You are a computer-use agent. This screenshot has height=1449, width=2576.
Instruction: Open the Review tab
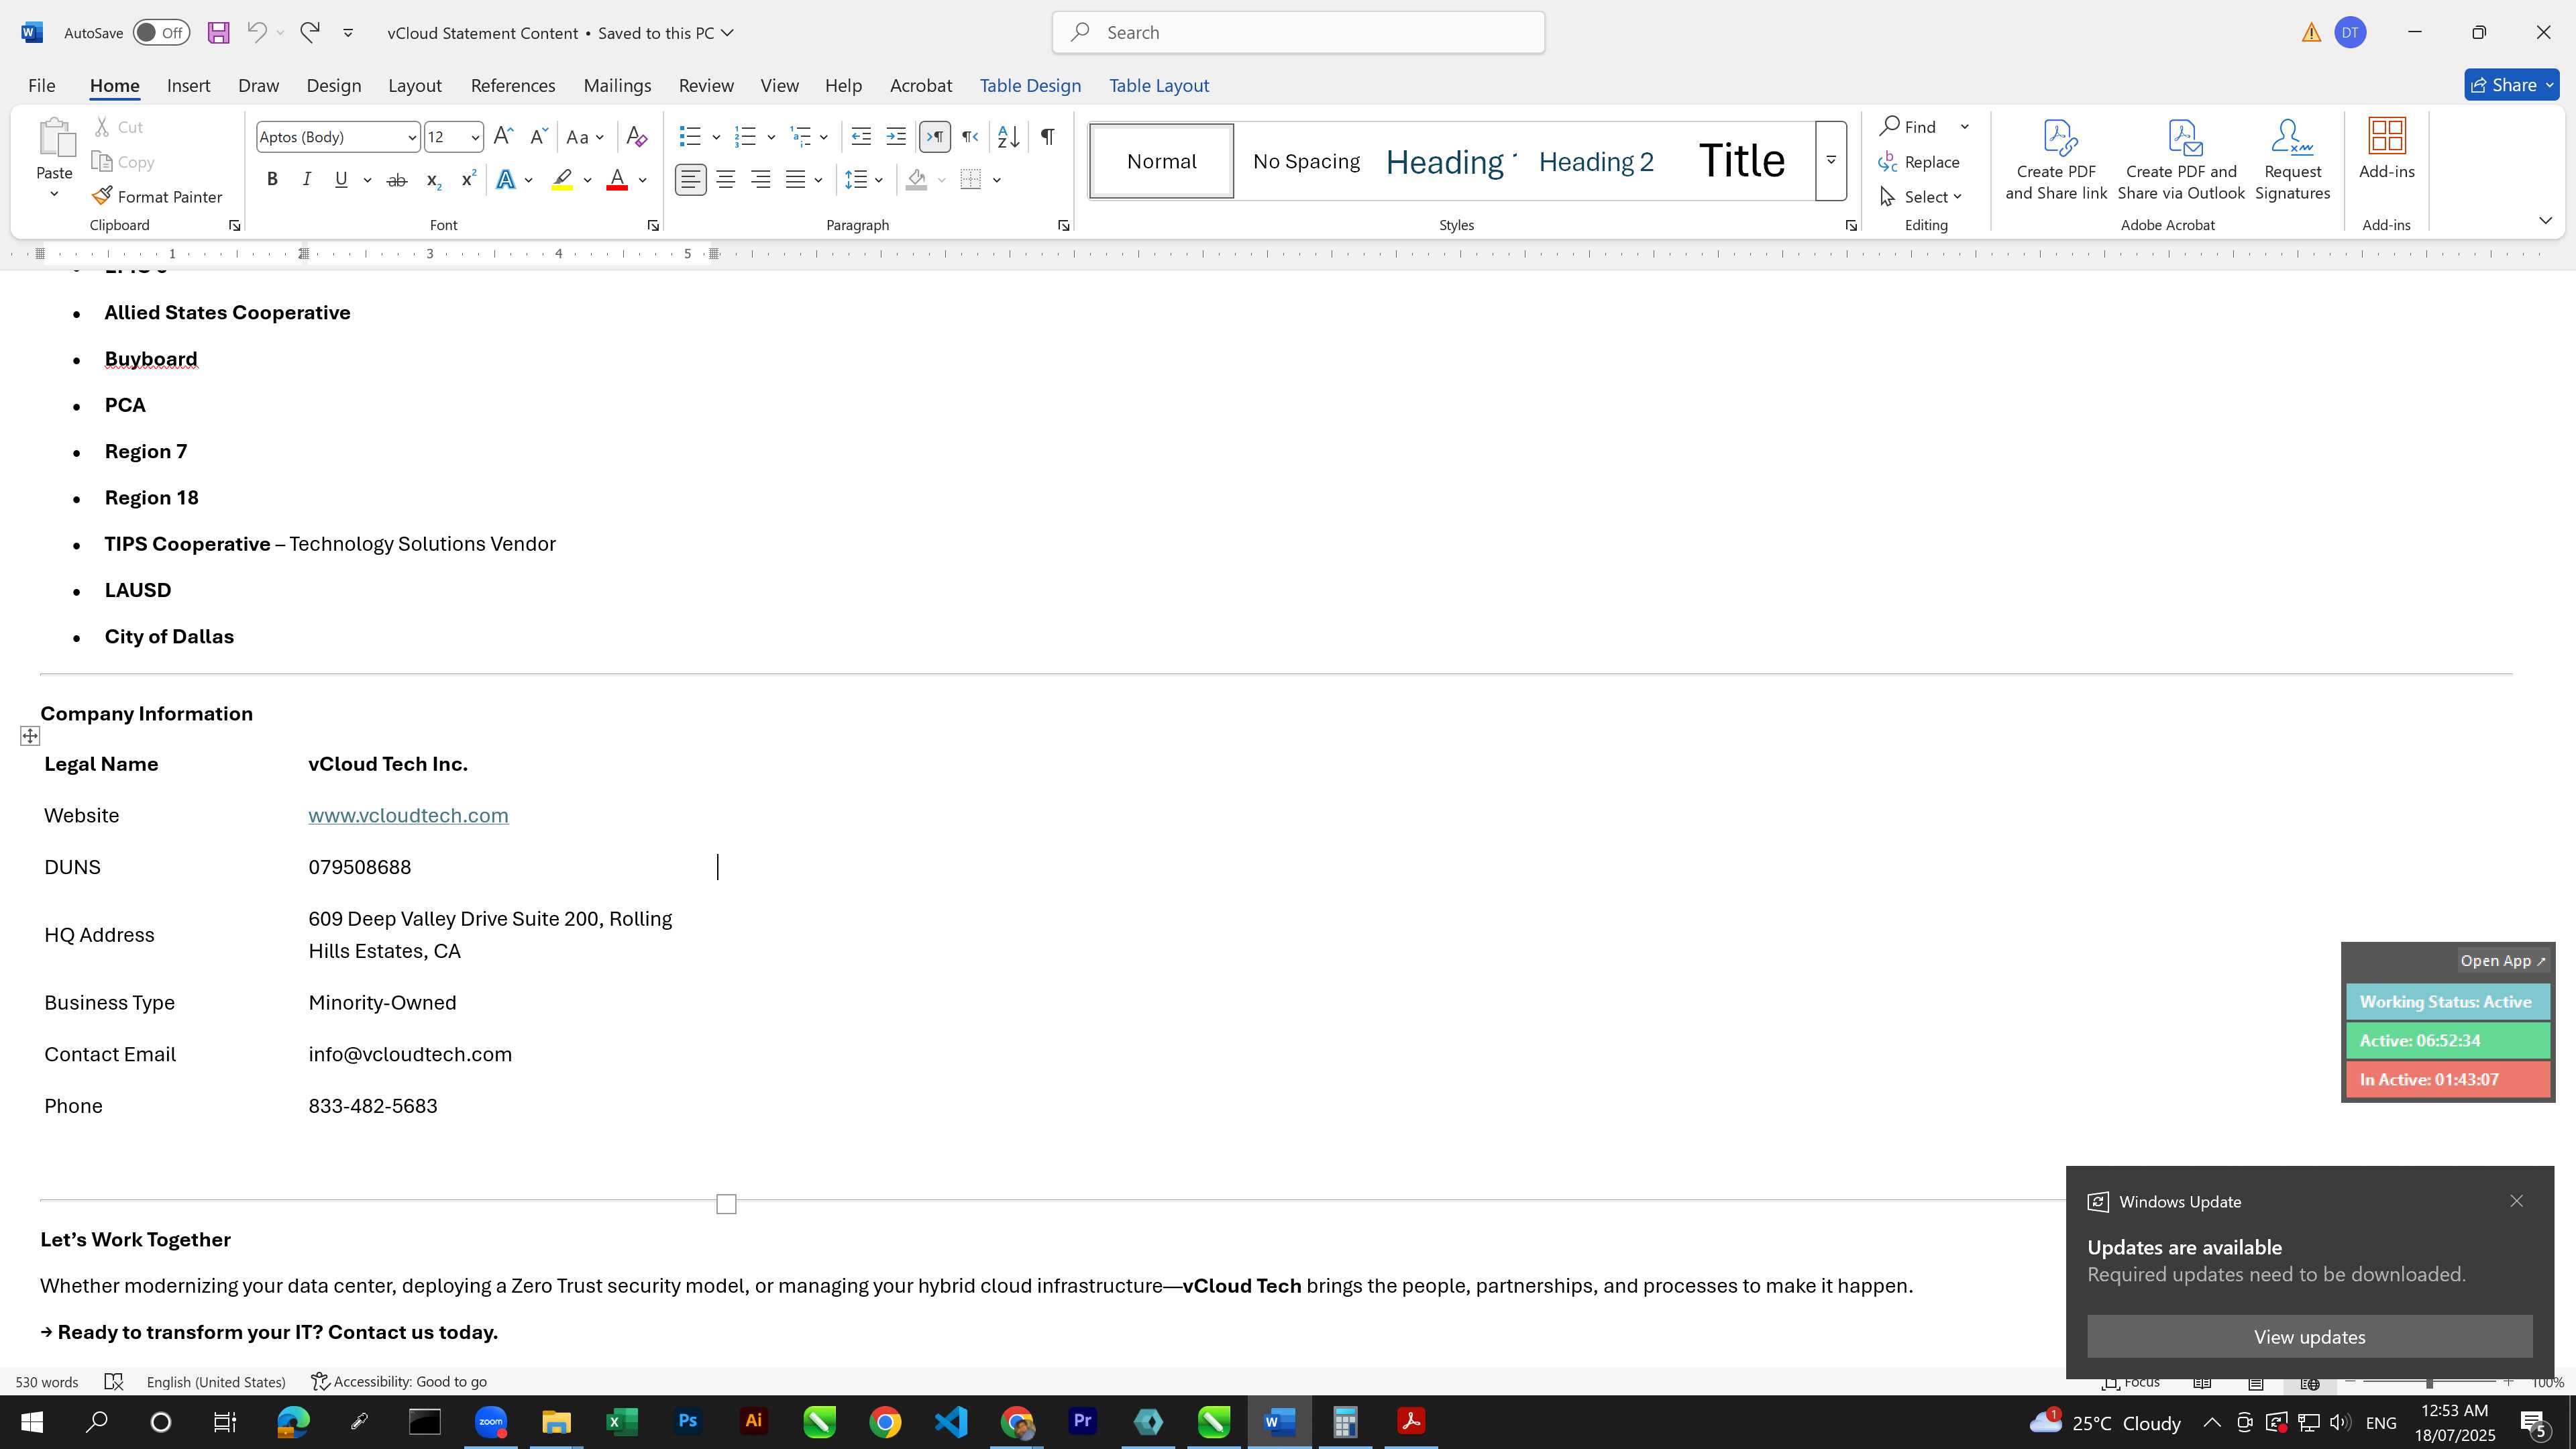click(x=706, y=86)
